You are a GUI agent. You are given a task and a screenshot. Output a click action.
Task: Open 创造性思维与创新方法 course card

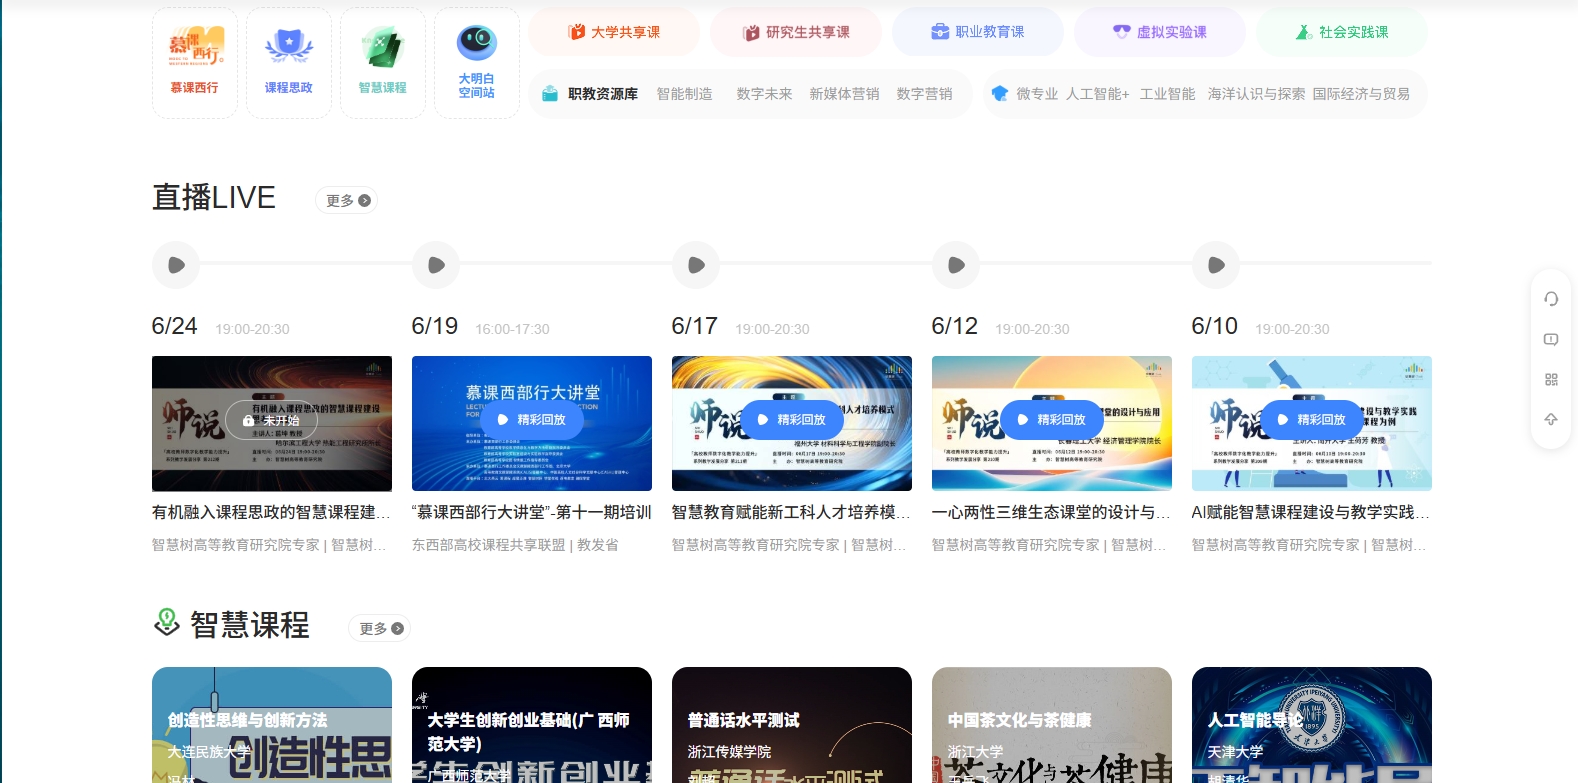pos(272,725)
